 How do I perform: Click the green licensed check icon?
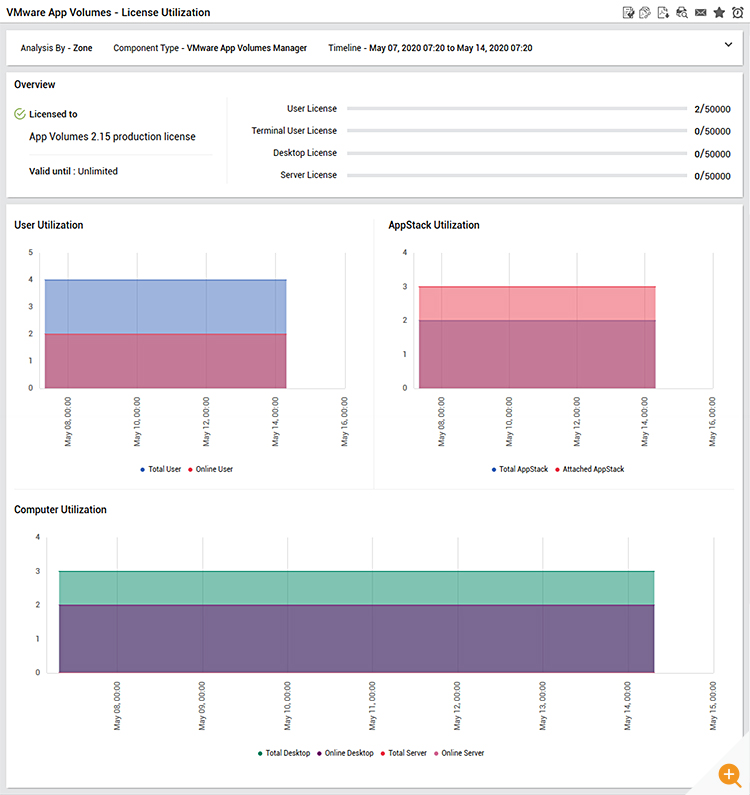[x=20, y=114]
